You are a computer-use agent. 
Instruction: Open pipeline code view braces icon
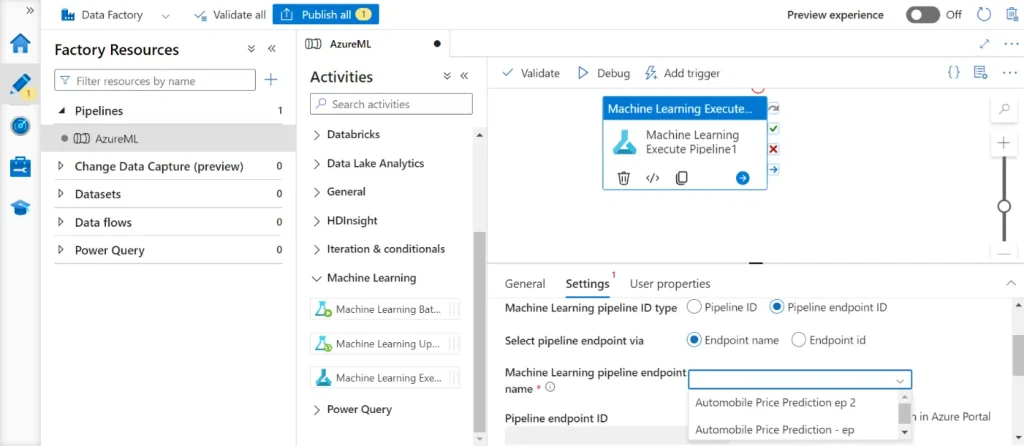953,73
